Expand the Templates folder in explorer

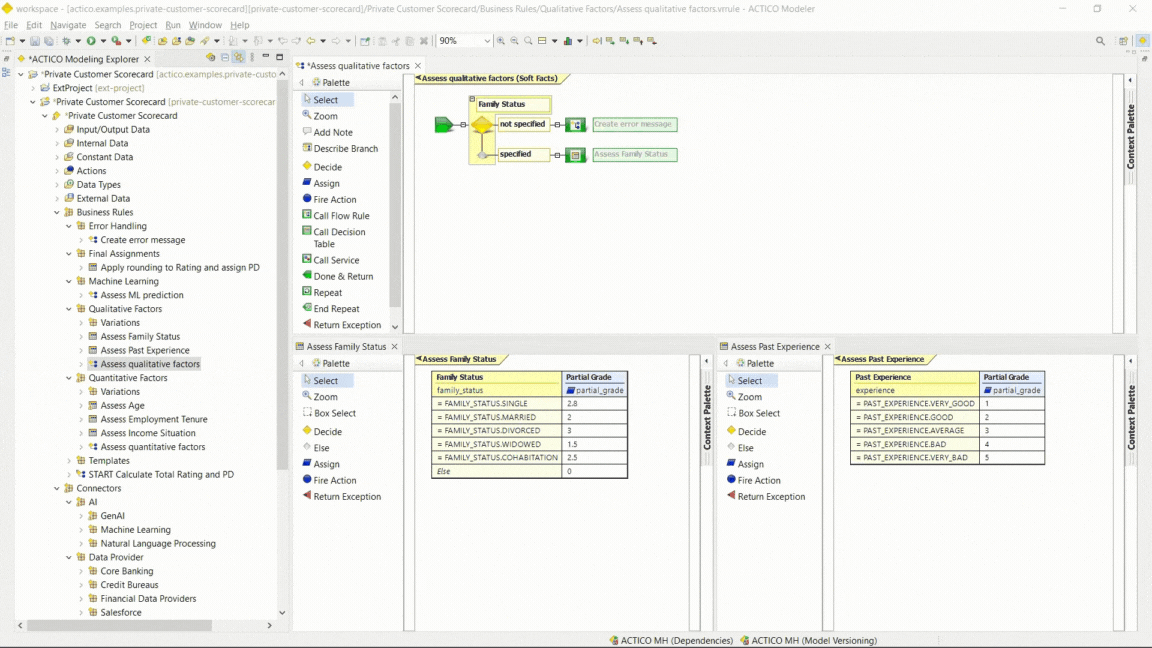(69, 461)
